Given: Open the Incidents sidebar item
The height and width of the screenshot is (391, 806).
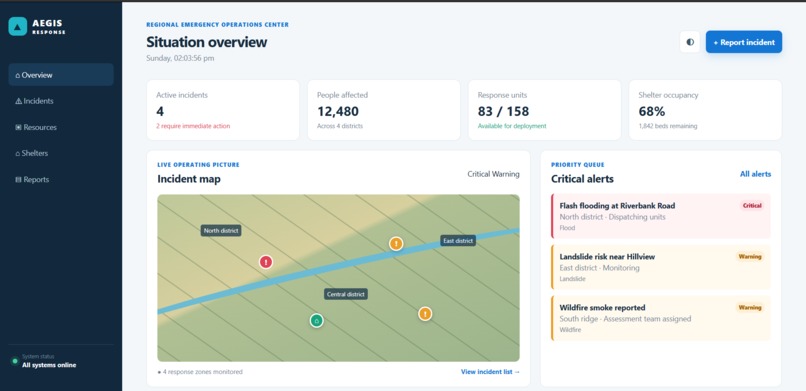Looking at the screenshot, I should coord(61,101).
